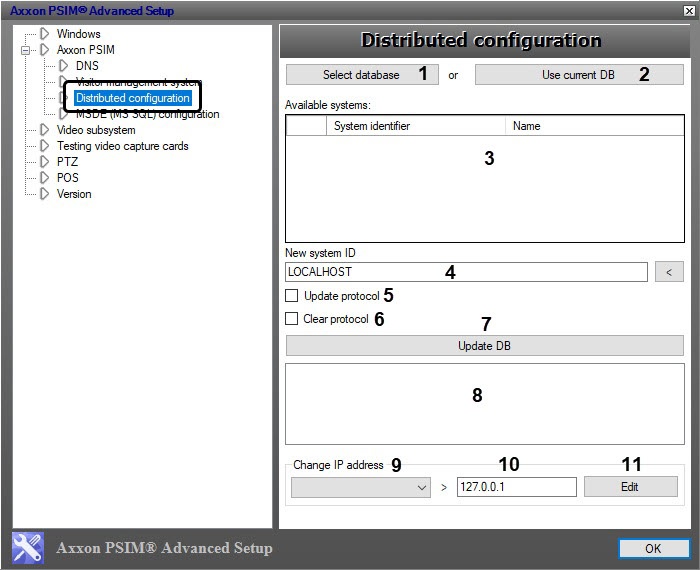
Task: Select Version in the tree
Action: pyautogui.click(x=74, y=194)
